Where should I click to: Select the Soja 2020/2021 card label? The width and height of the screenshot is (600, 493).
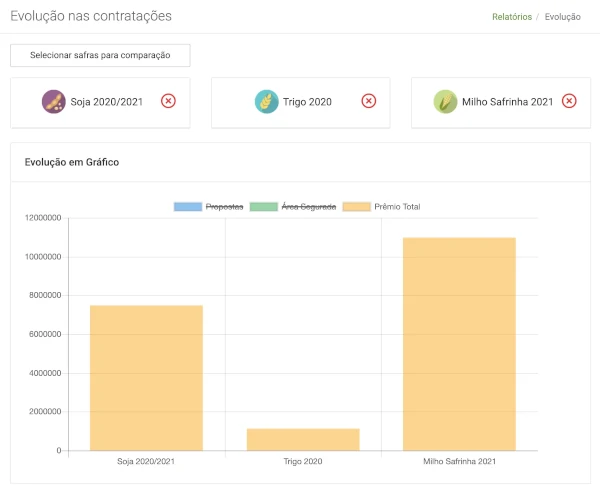[106, 102]
